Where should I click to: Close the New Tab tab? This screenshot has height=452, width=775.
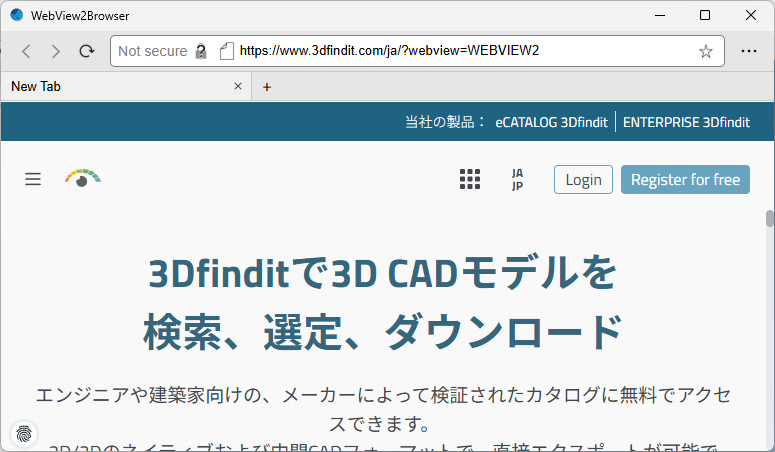pyautogui.click(x=238, y=87)
